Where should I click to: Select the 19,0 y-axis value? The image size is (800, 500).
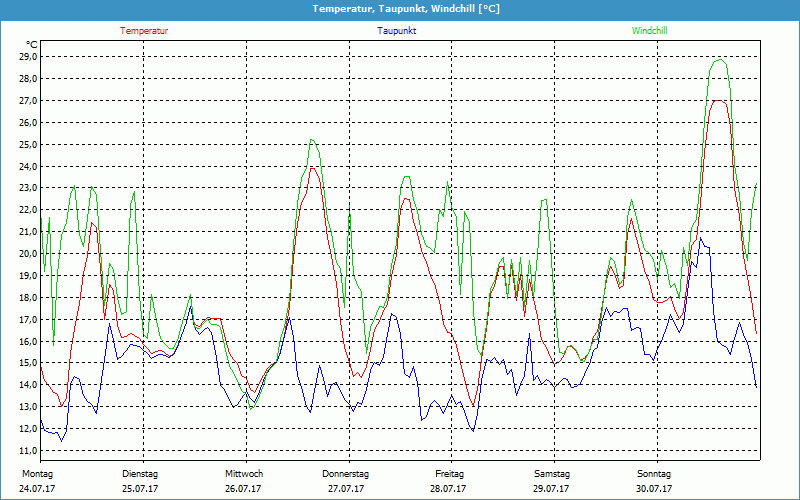click(x=28, y=276)
